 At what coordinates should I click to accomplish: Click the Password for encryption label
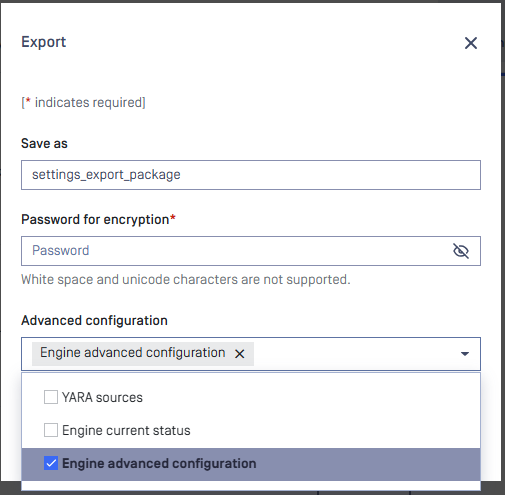tap(98, 220)
